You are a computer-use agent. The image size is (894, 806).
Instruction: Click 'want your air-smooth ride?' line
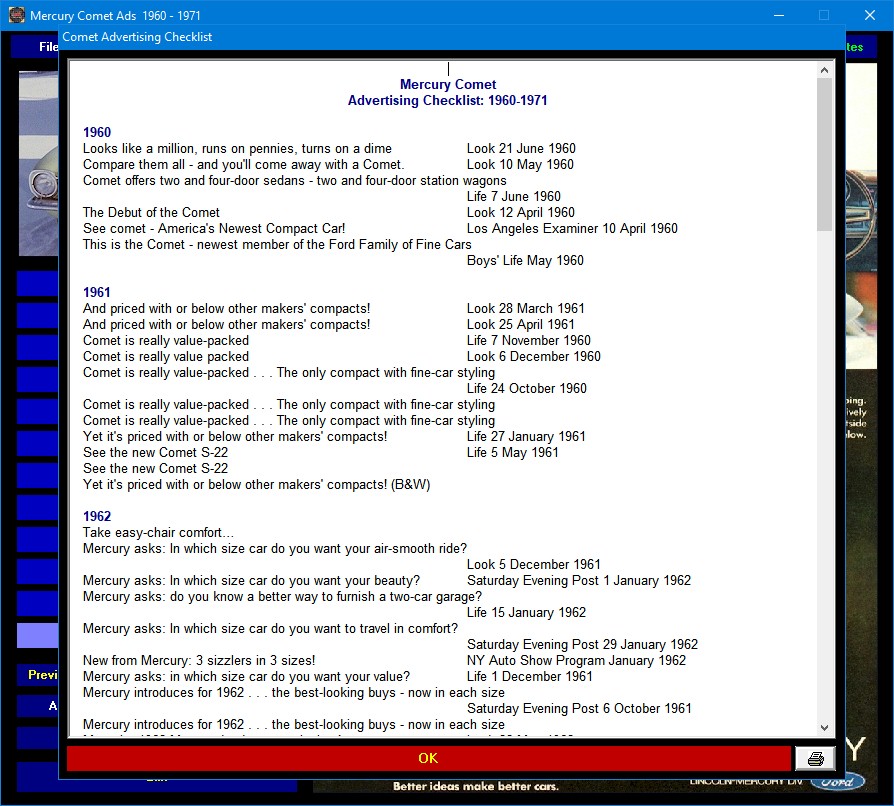[x=275, y=548]
